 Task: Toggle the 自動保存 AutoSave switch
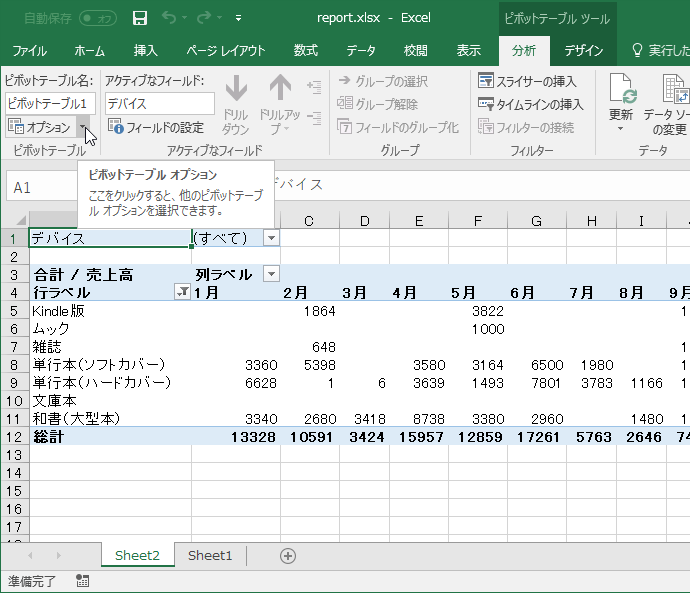pos(98,18)
